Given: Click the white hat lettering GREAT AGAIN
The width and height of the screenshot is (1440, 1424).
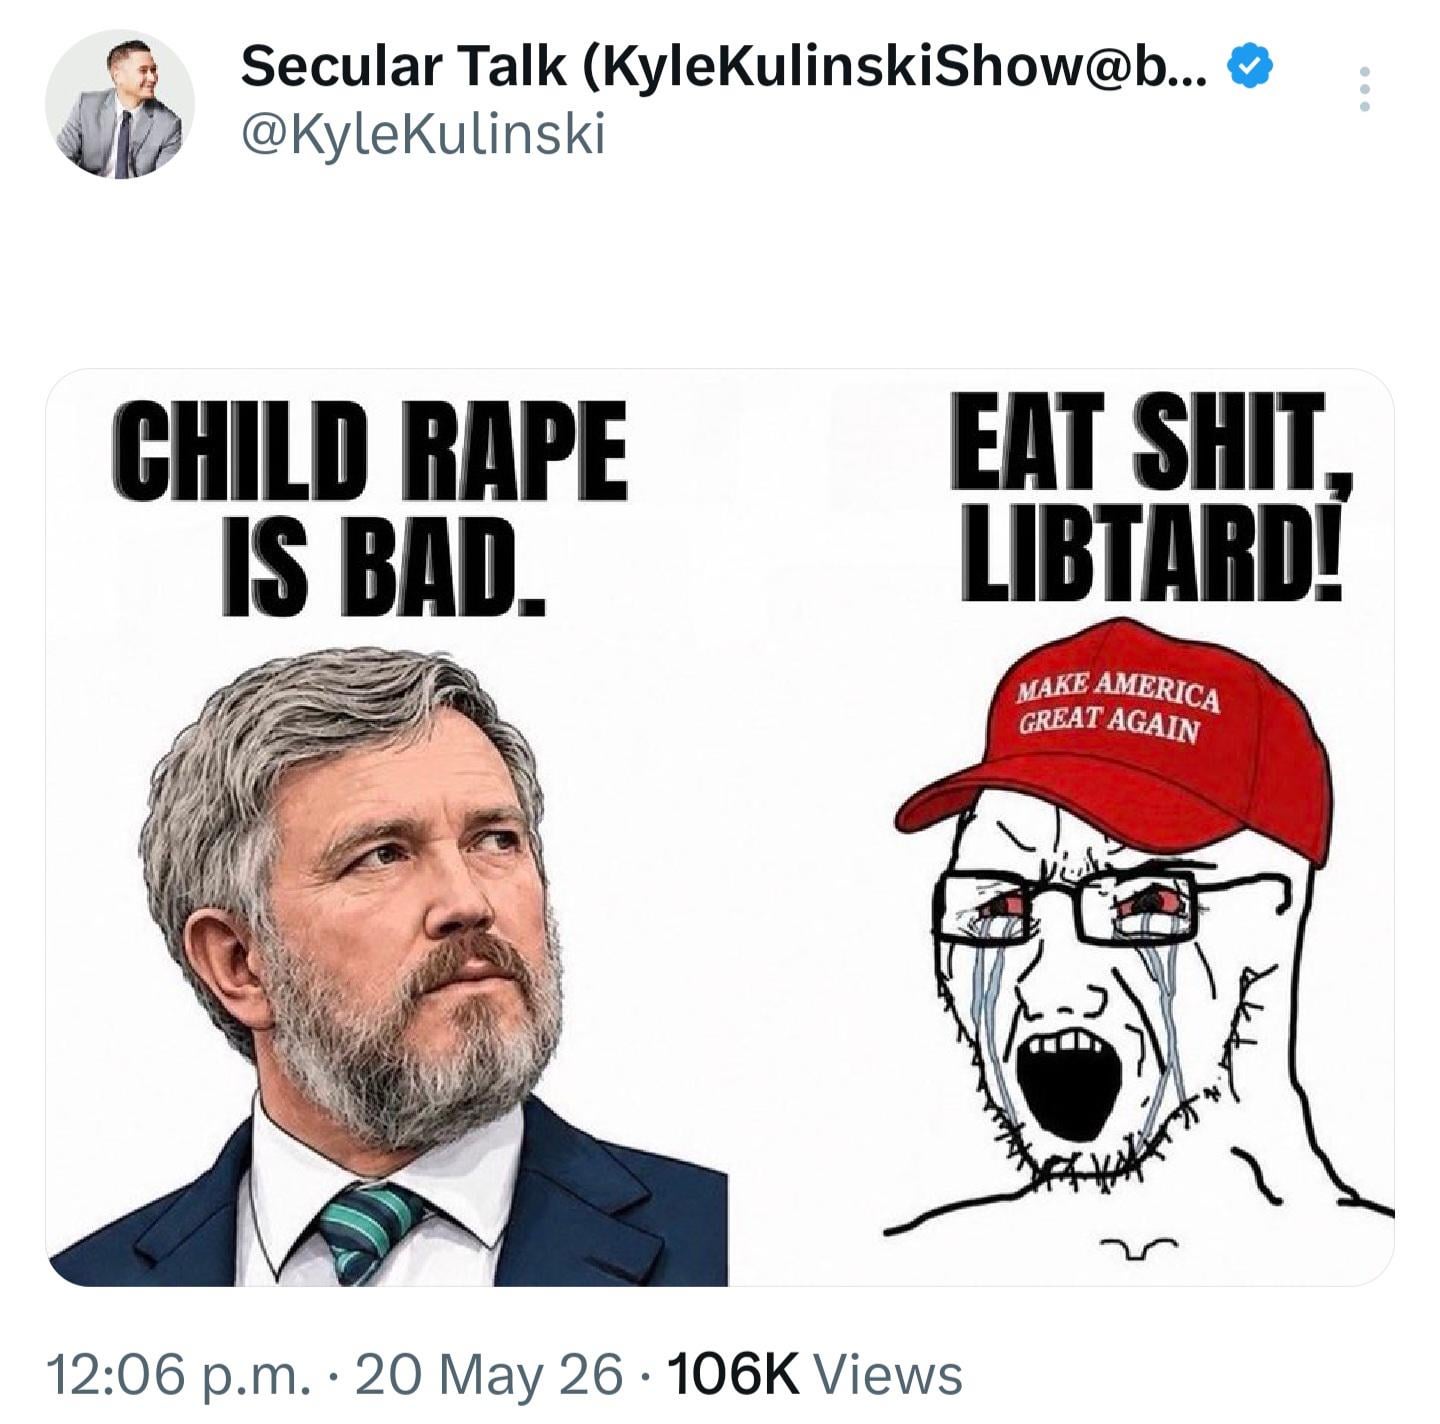Looking at the screenshot, I should point(1107,727).
